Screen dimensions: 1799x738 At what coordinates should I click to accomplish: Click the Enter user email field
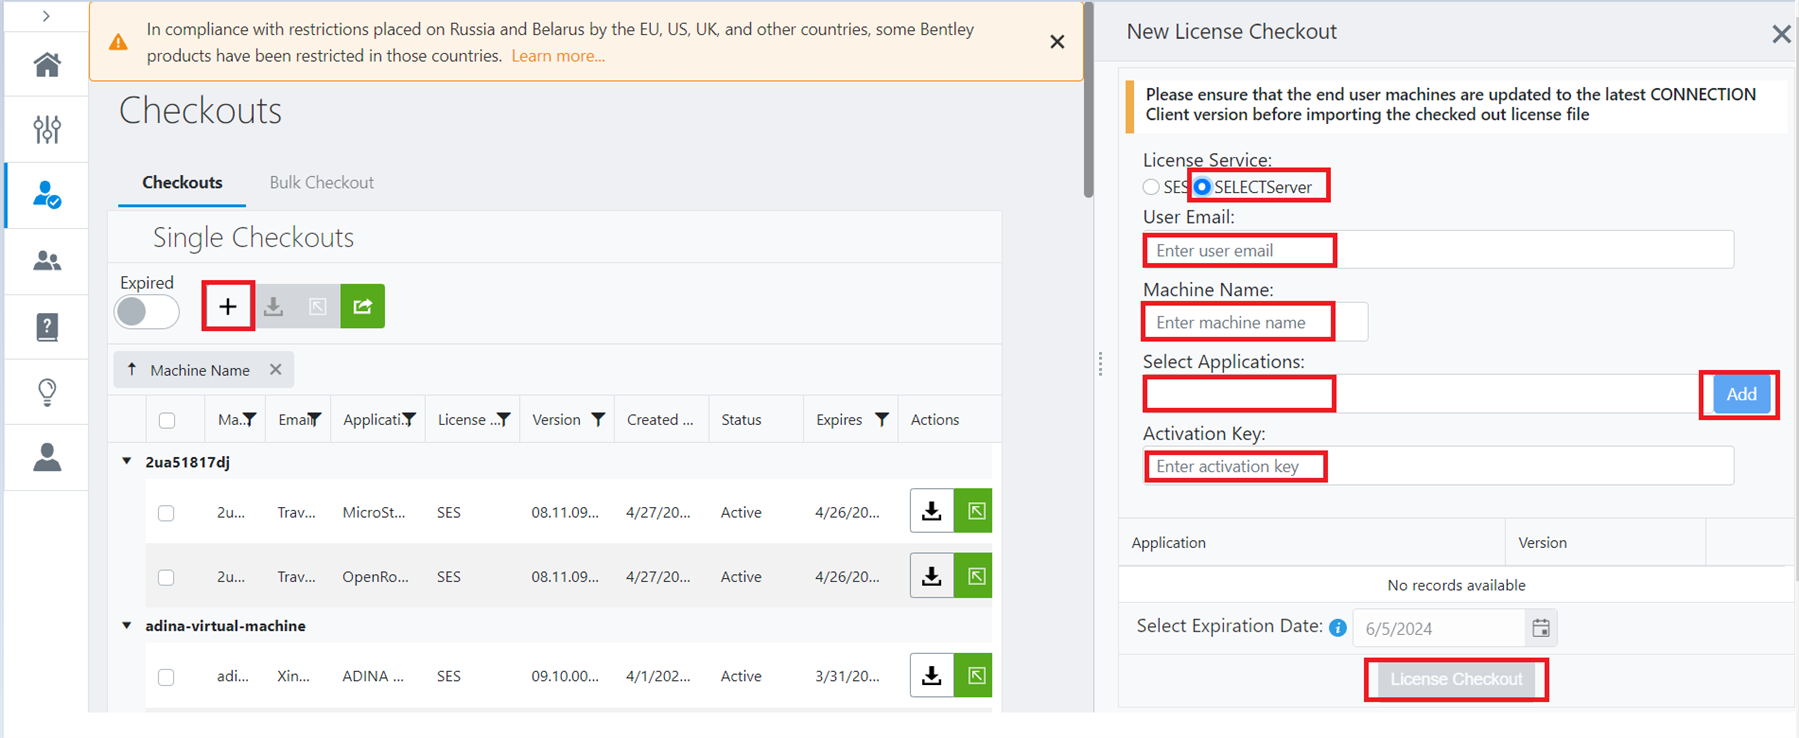pyautogui.click(x=1438, y=250)
